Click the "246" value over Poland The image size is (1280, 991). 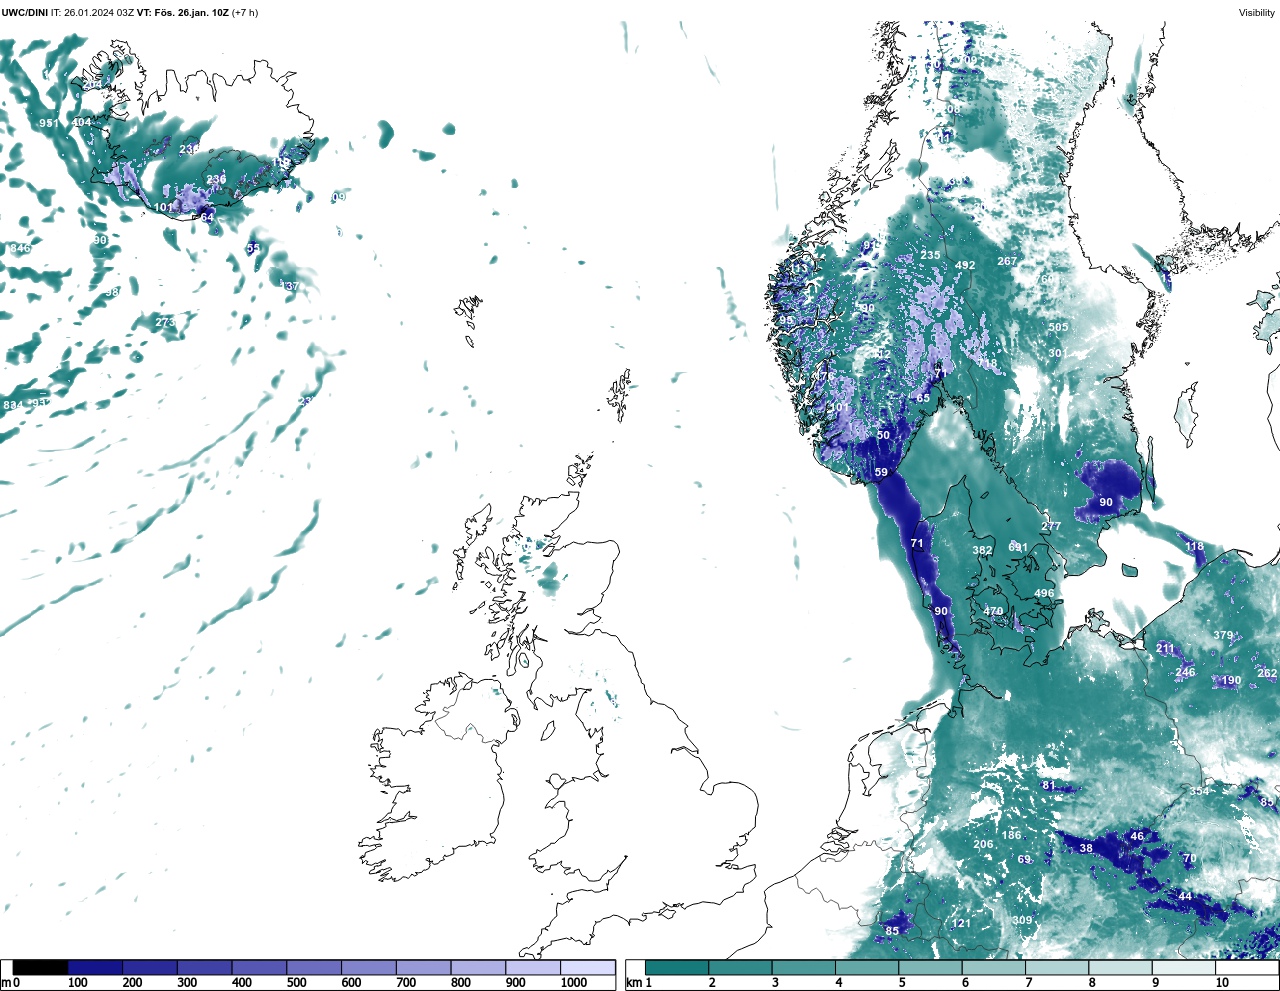(x=1185, y=672)
